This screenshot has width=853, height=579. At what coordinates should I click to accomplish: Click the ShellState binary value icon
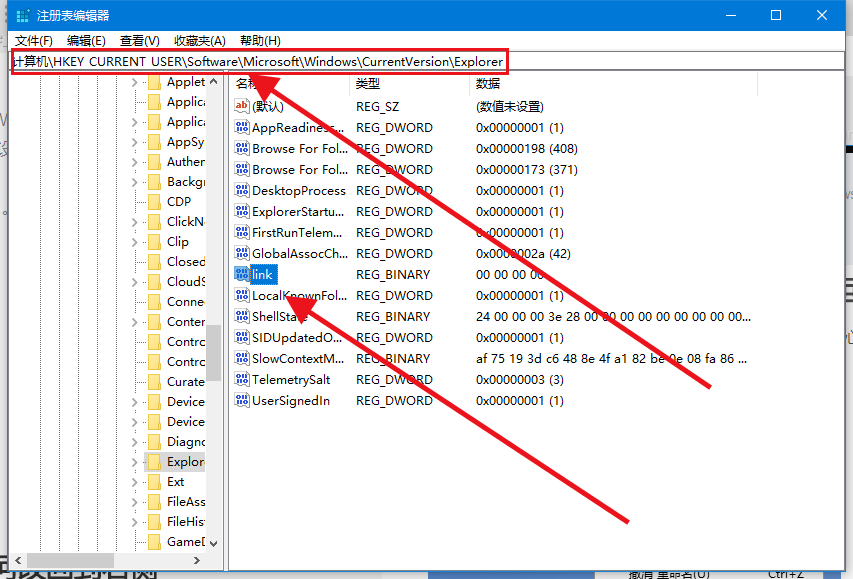[242, 316]
